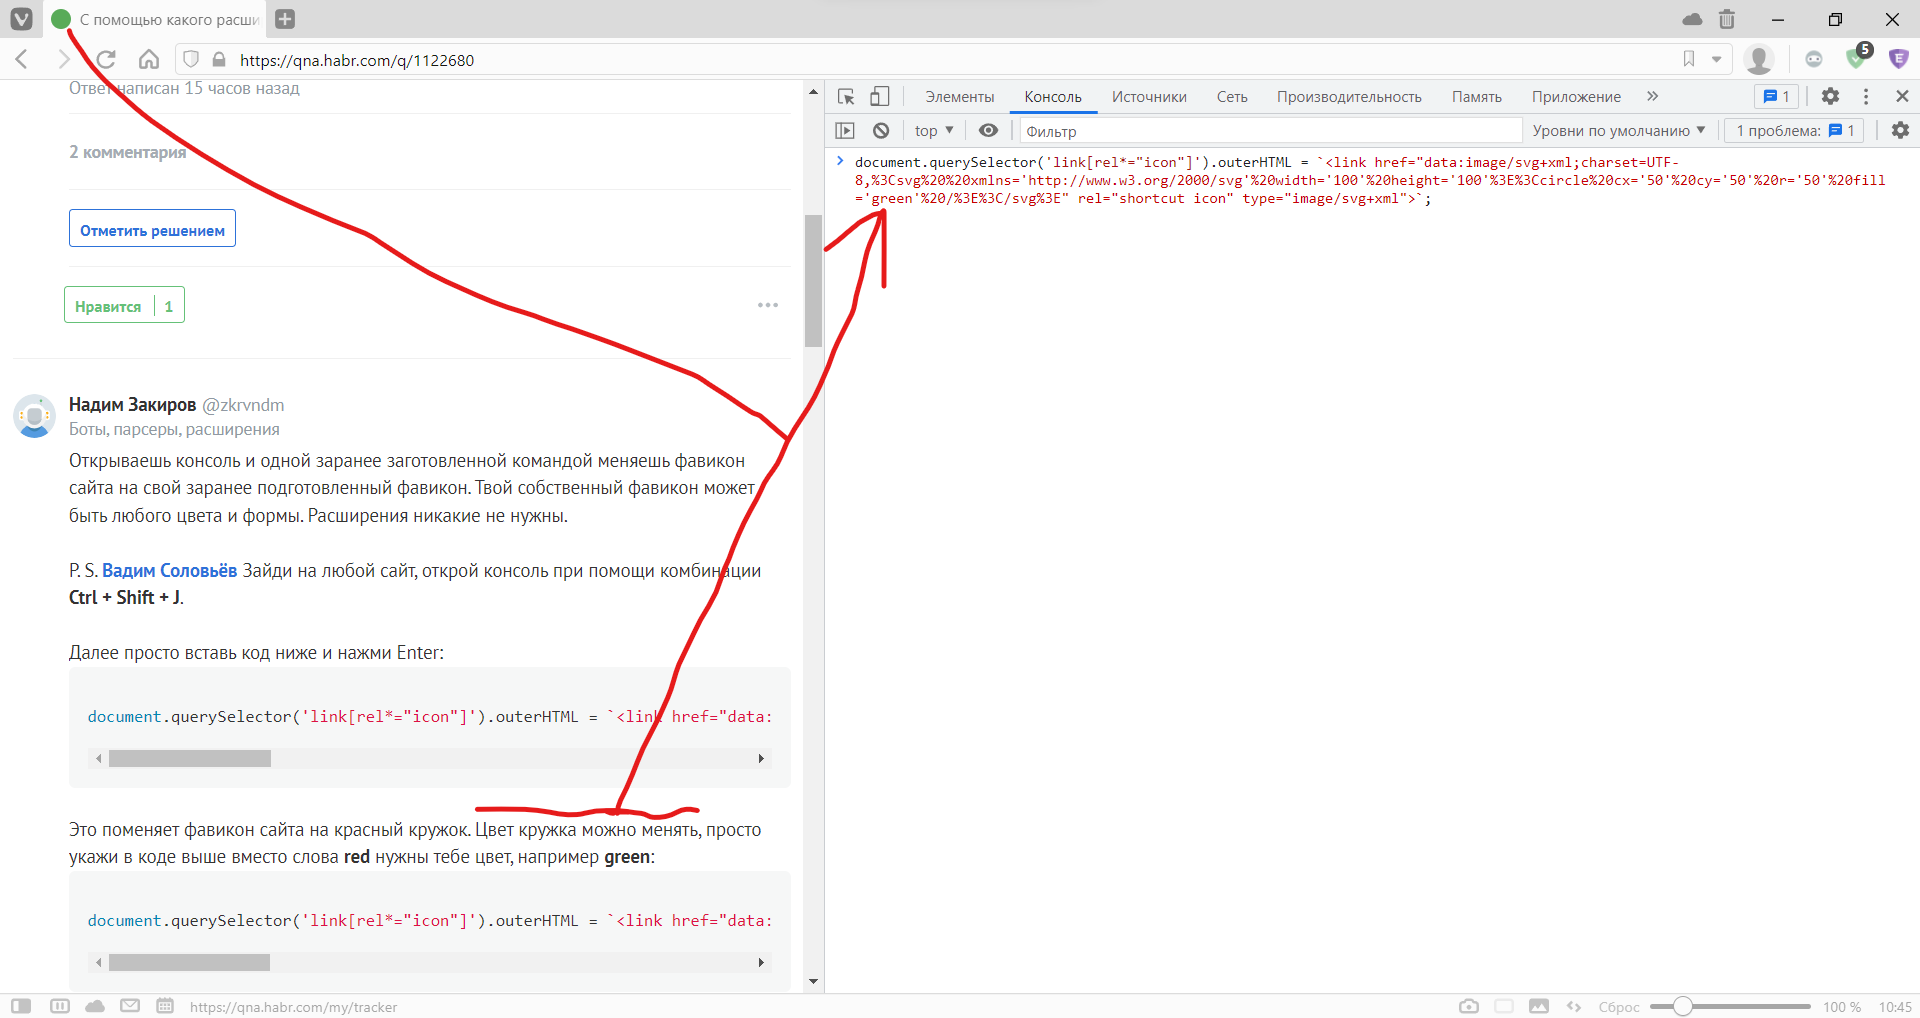Open page actions code icon

pyautogui.click(x=1574, y=1006)
